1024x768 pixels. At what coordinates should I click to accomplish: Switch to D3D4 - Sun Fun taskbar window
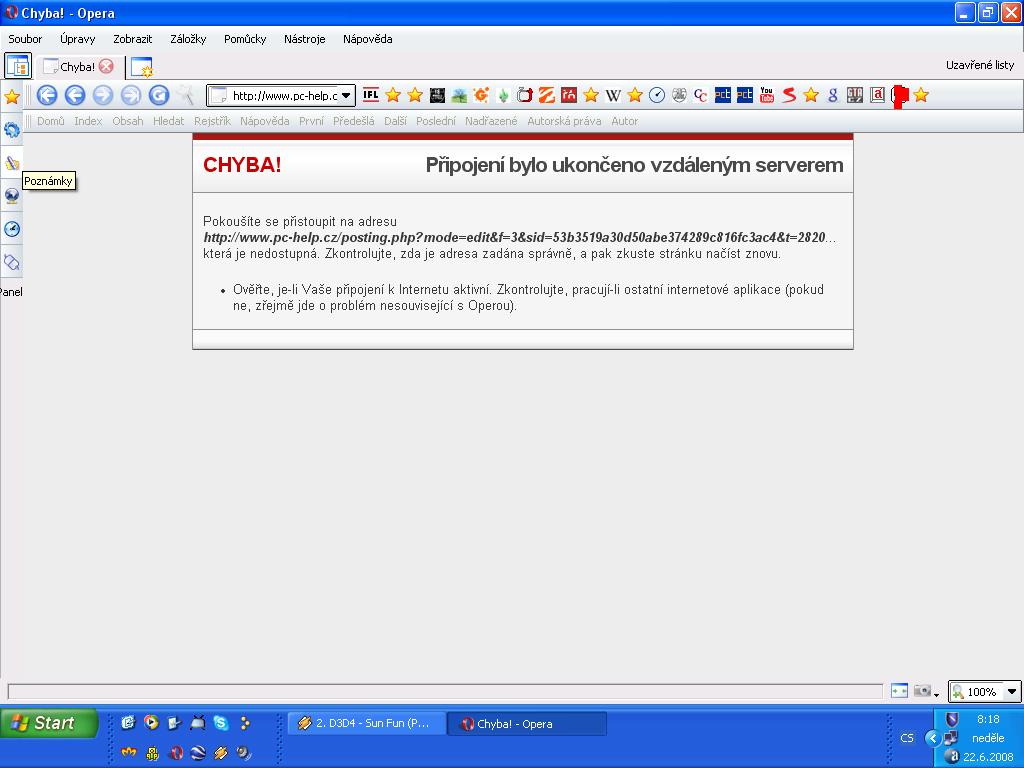pyautogui.click(x=366, y=723)
